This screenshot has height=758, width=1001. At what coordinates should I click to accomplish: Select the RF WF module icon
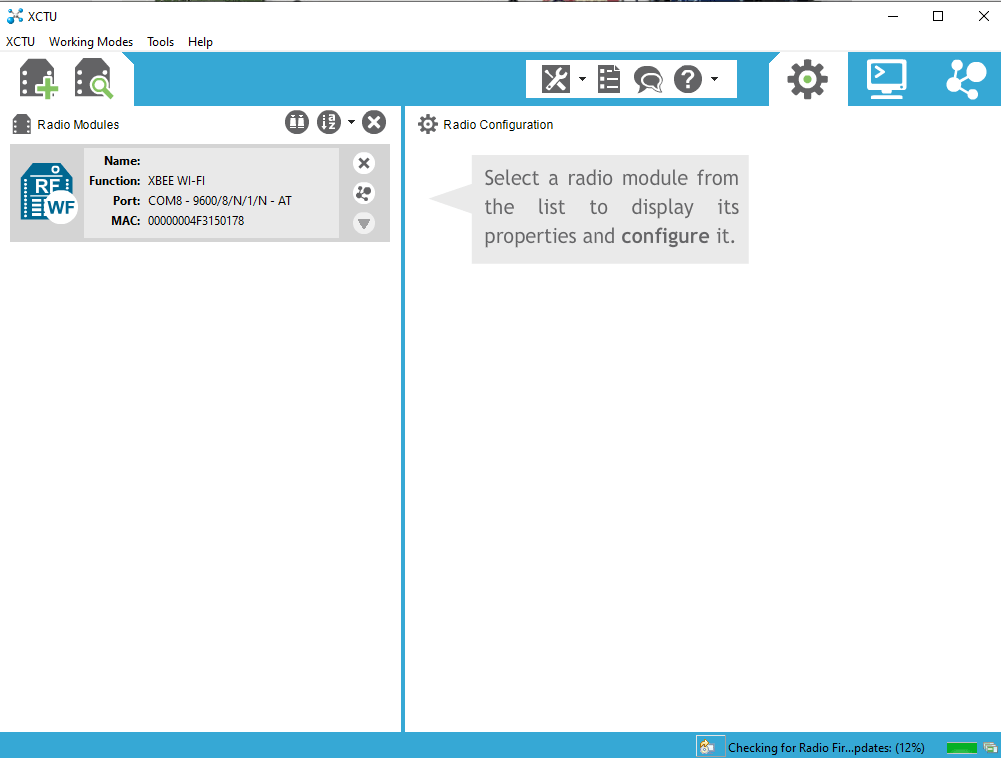[x=49, y=193]
